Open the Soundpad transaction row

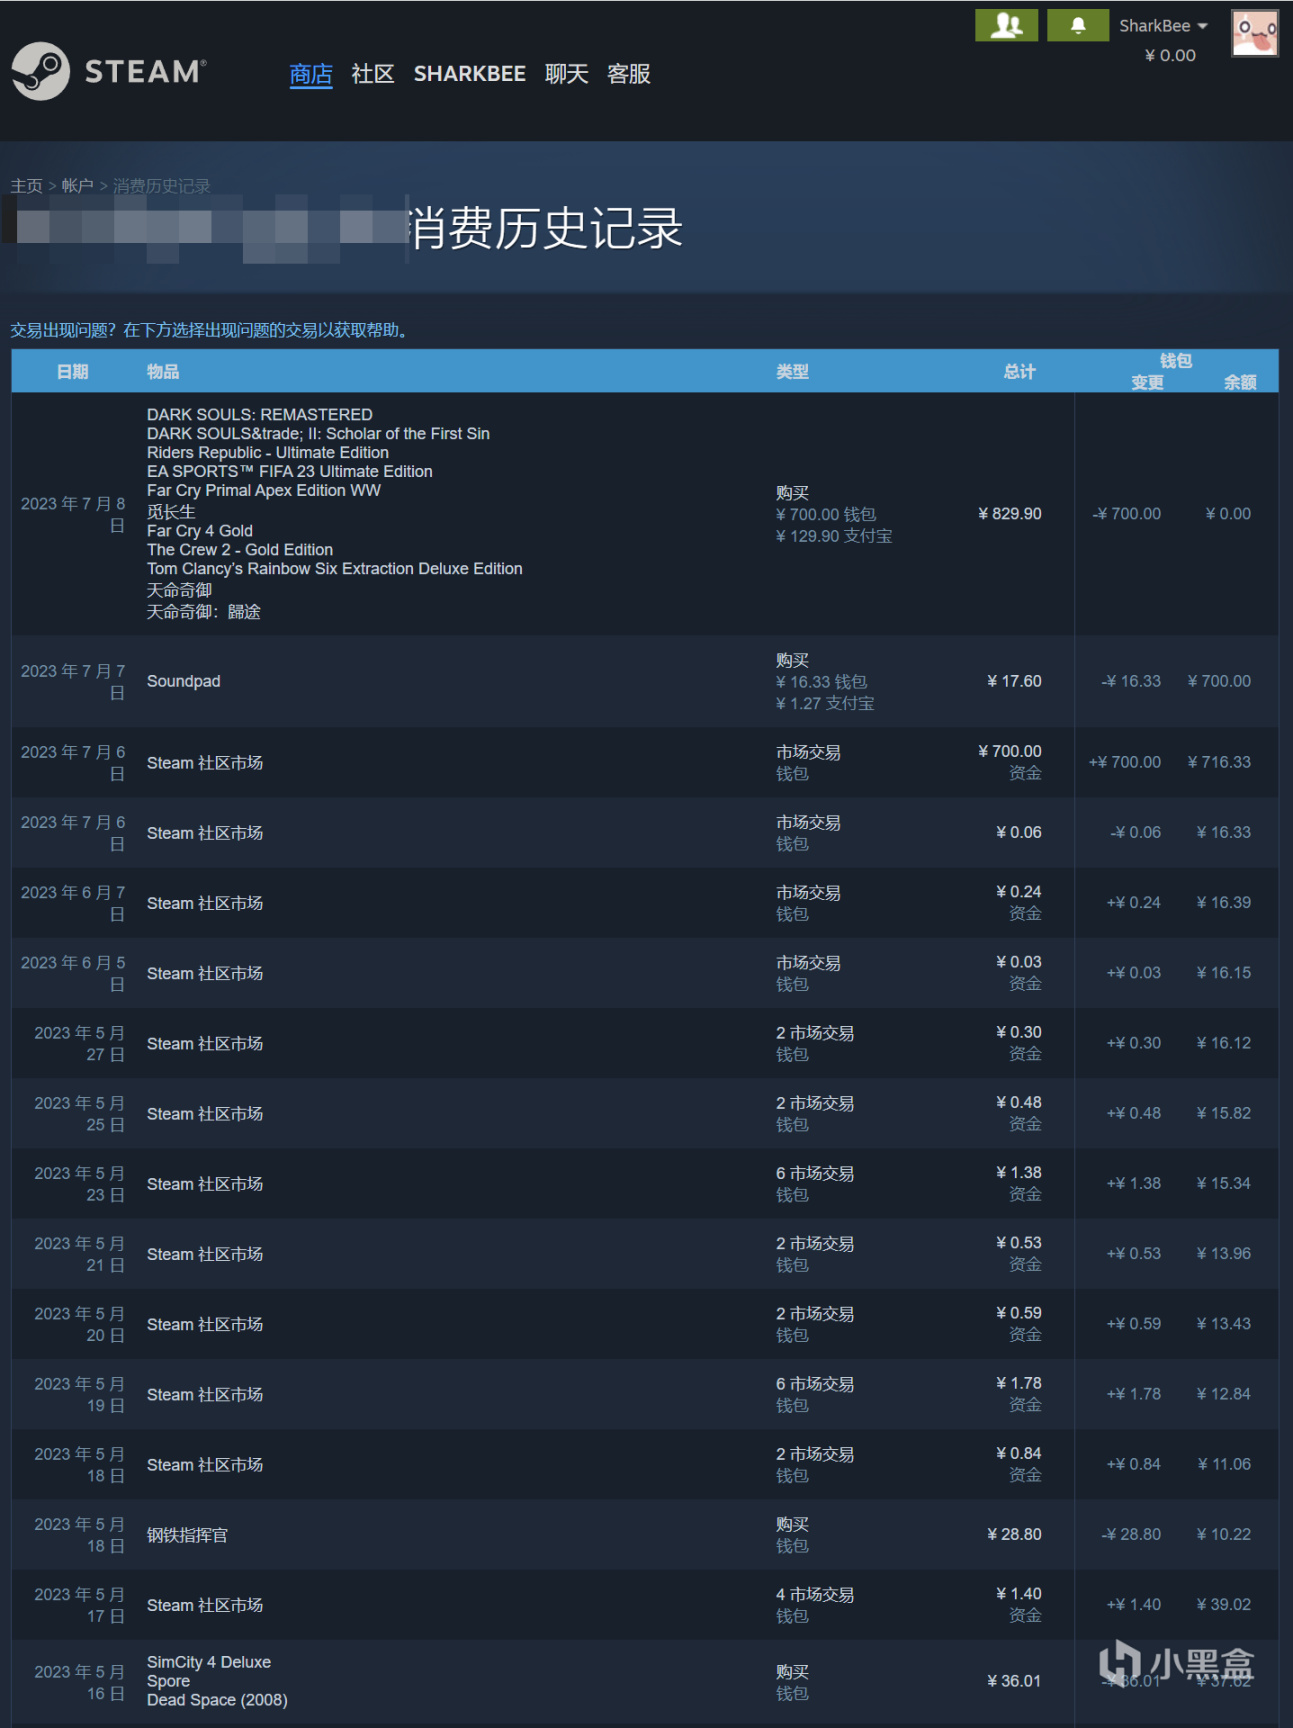pos(645,682)
